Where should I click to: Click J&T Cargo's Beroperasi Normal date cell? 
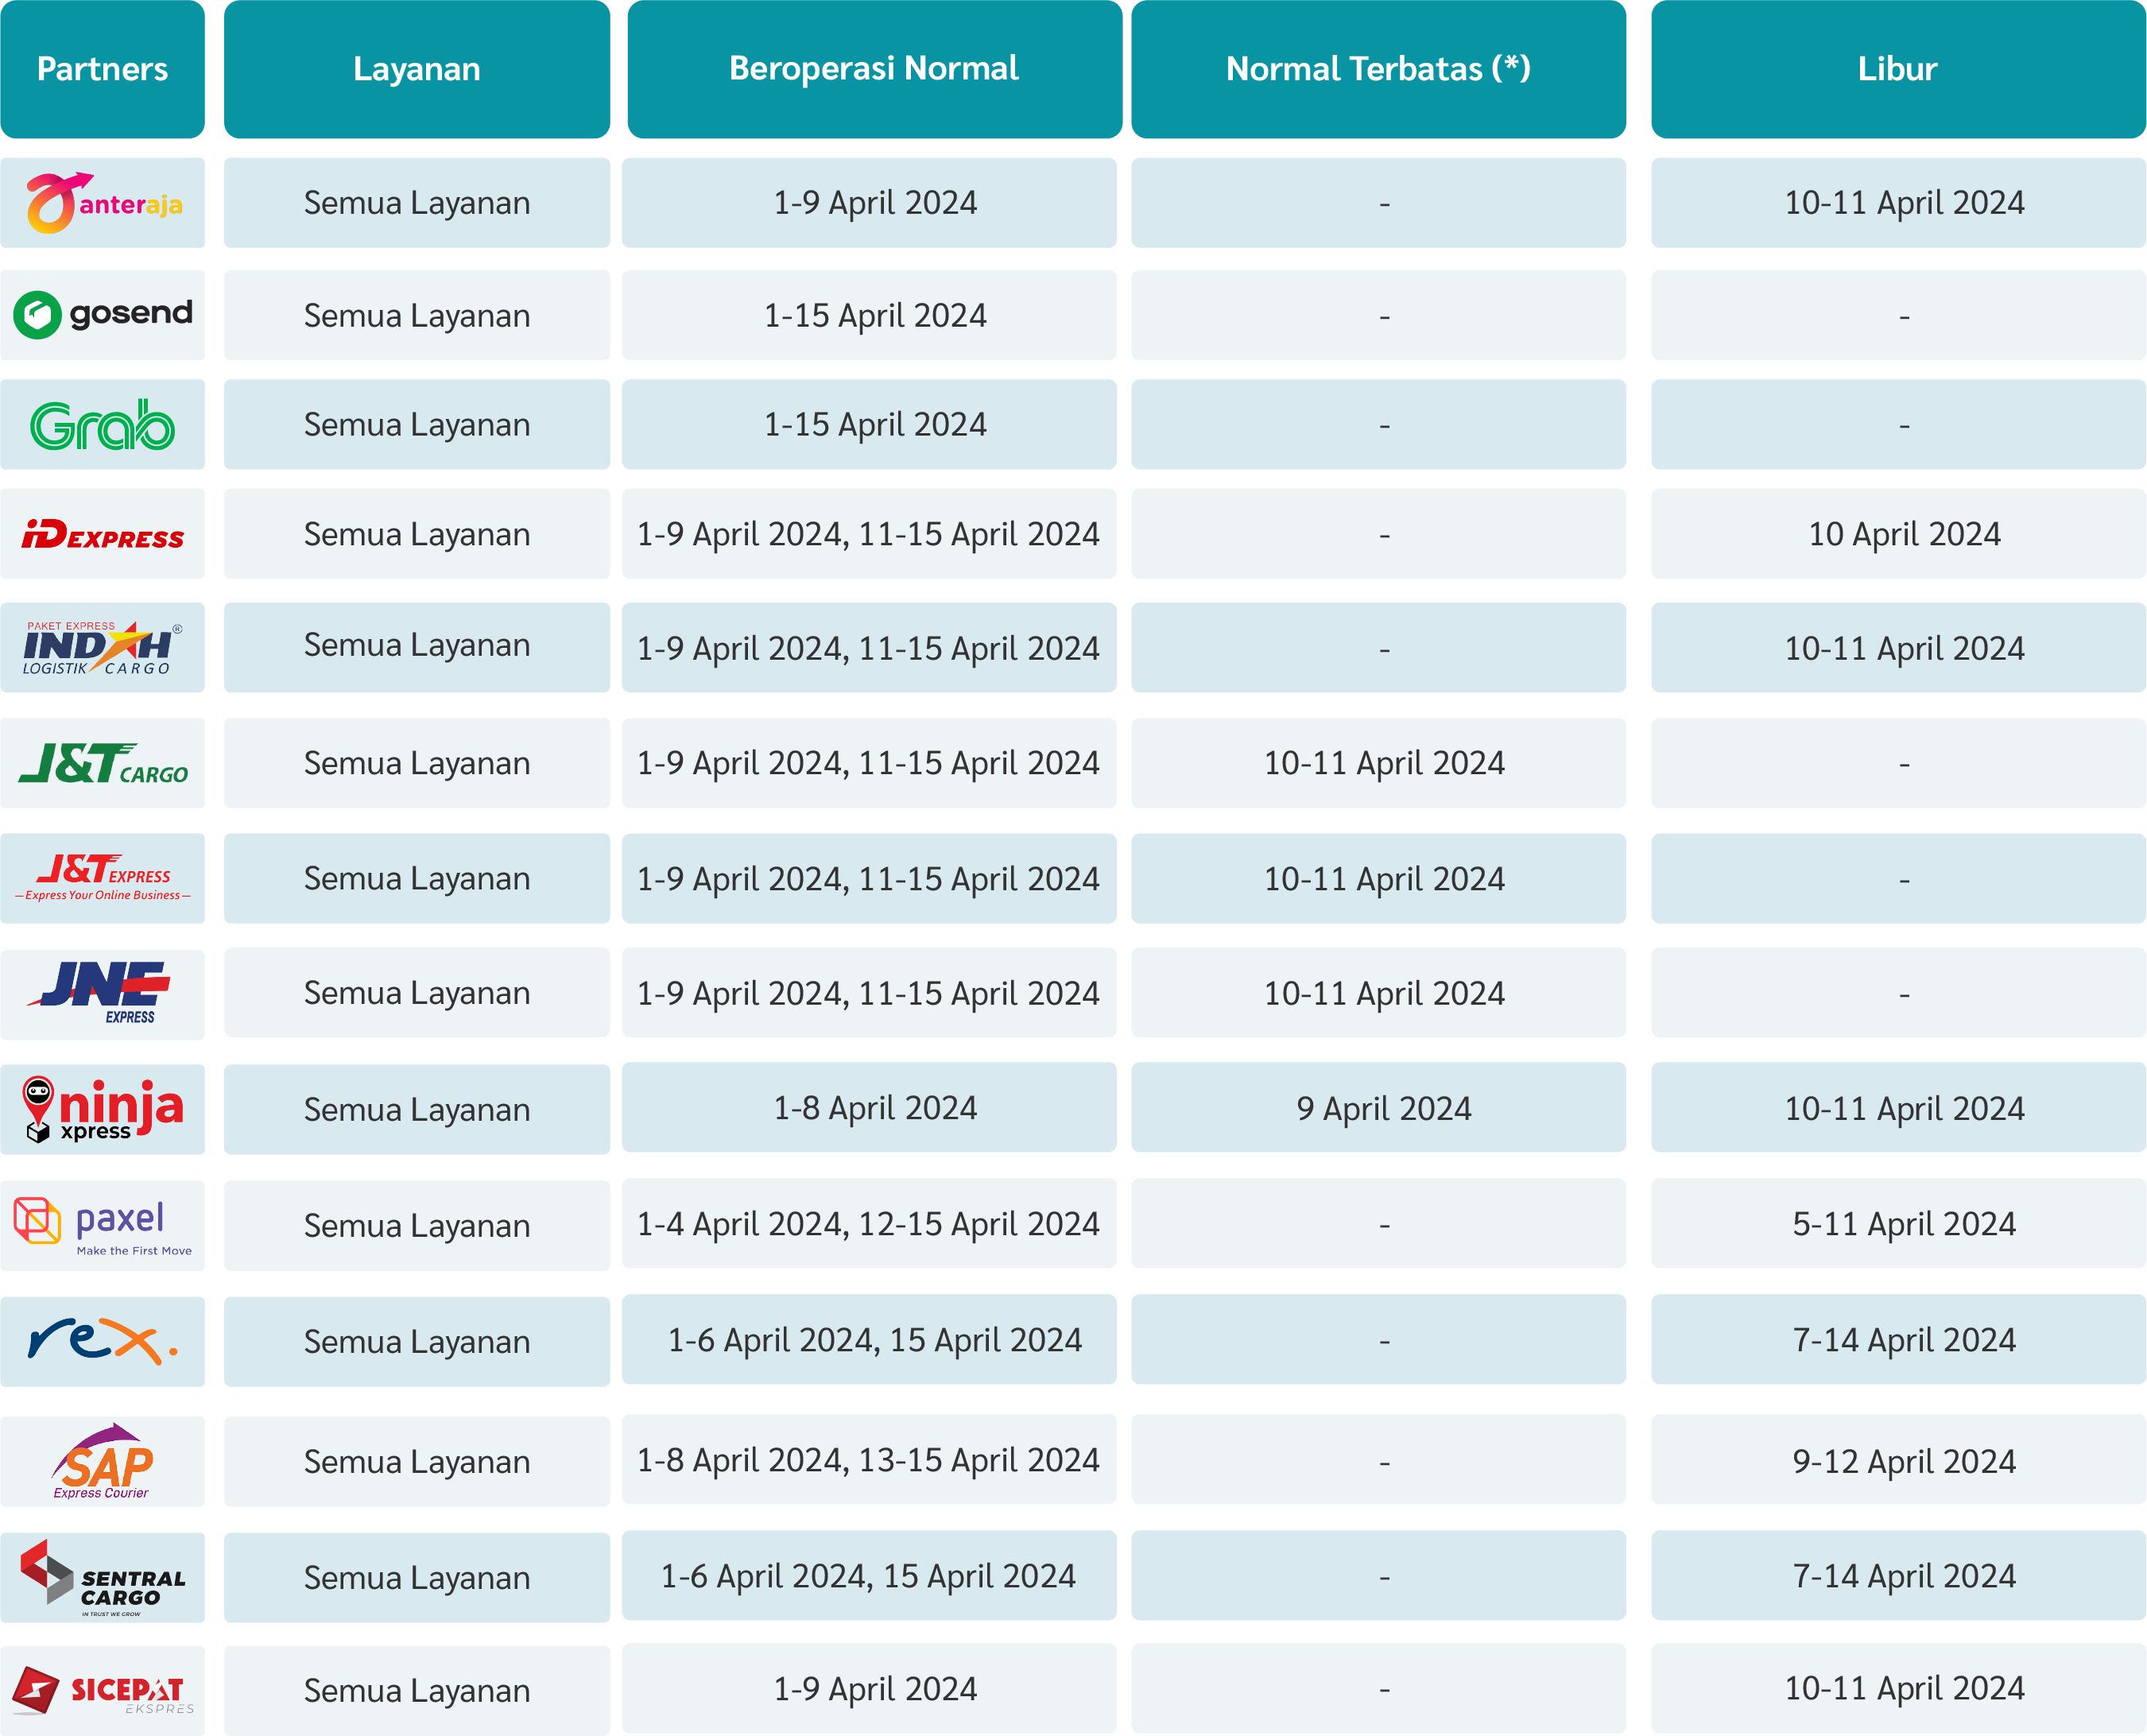point(869,763)
